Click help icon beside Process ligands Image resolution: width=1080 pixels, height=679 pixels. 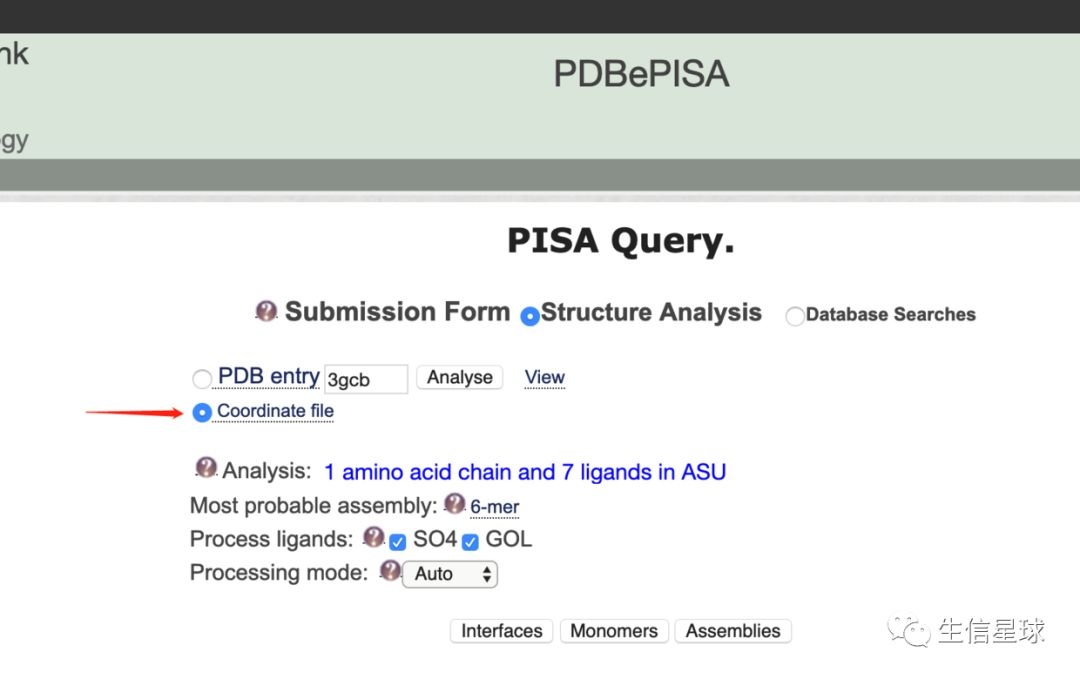(374, 537)
